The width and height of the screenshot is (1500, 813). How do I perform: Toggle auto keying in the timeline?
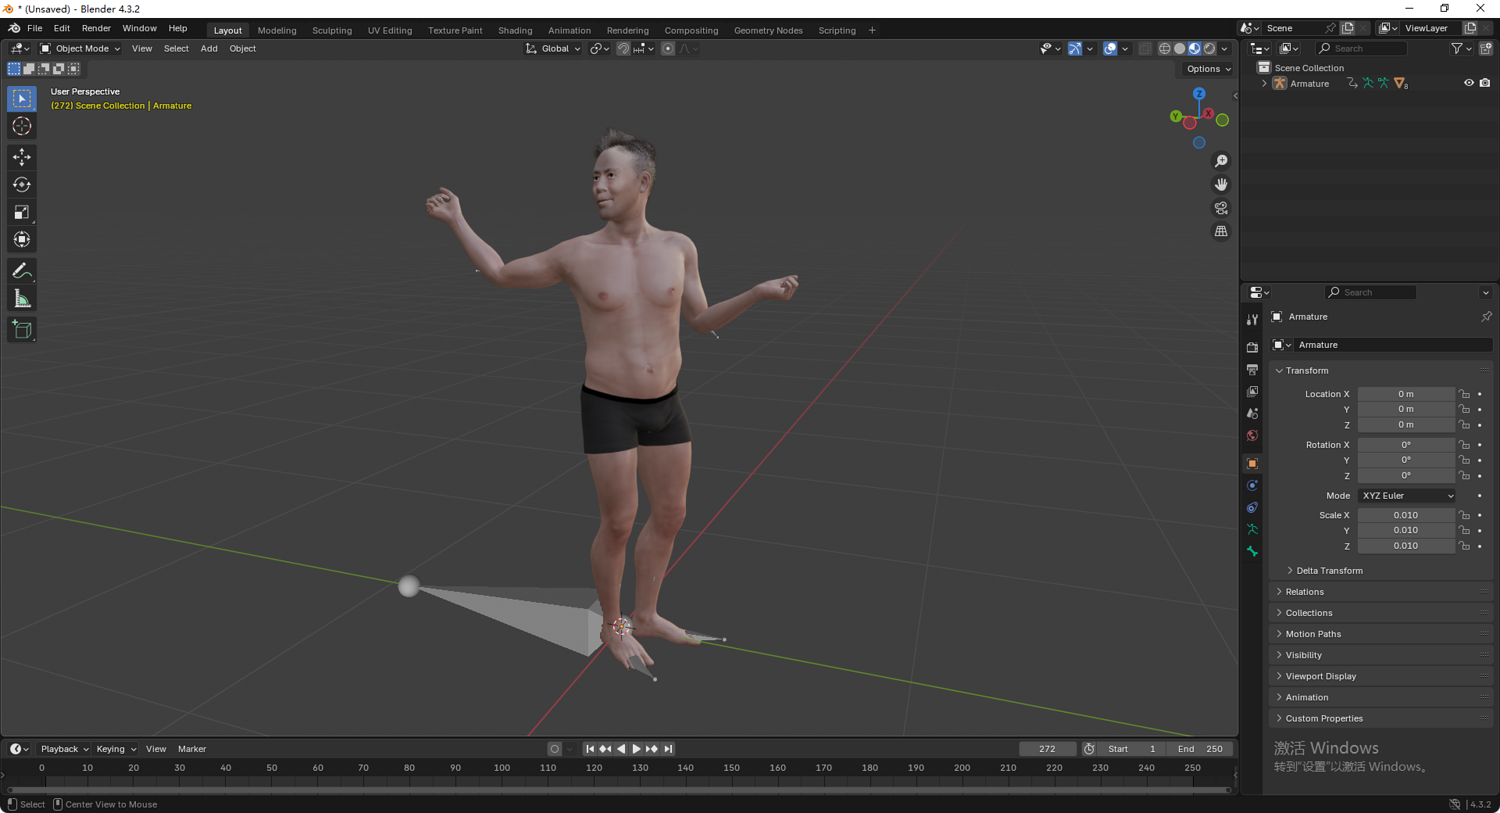[x=554, y=749]
